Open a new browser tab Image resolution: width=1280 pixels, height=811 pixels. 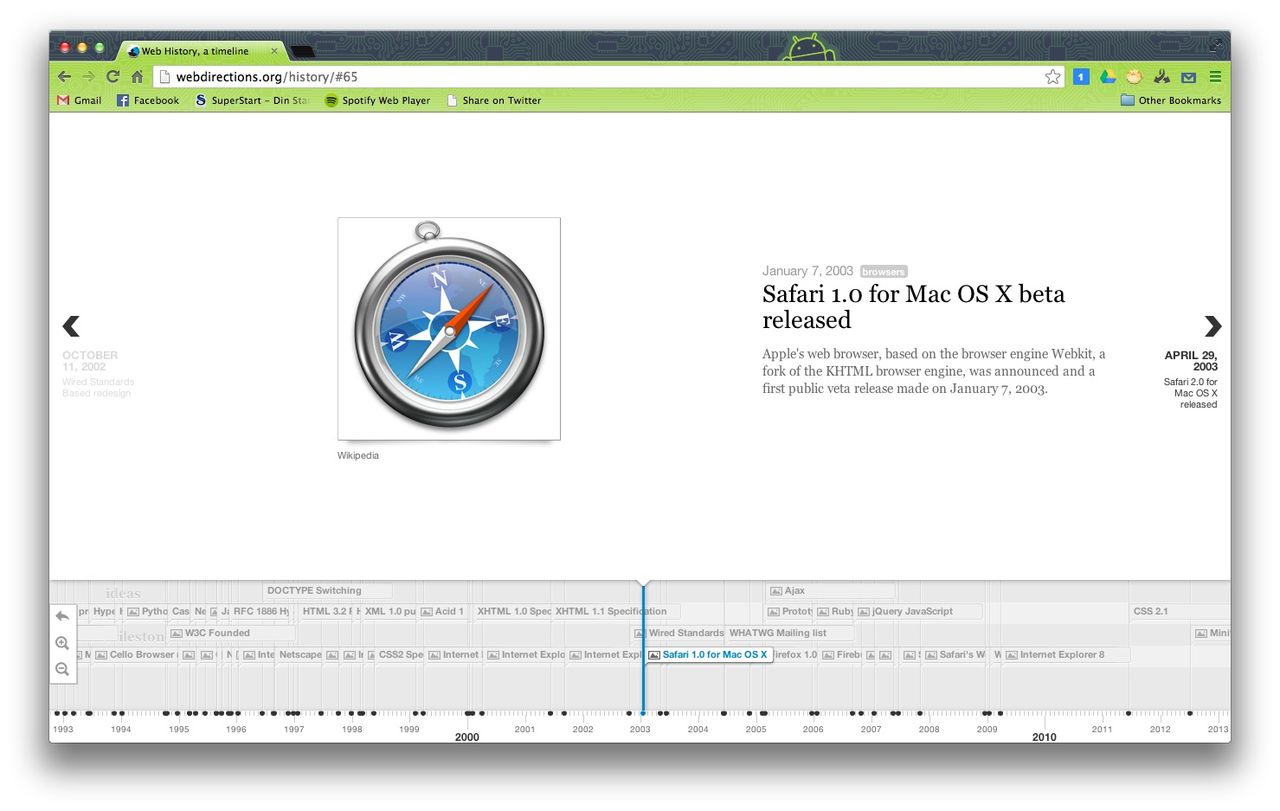point(302,51)
